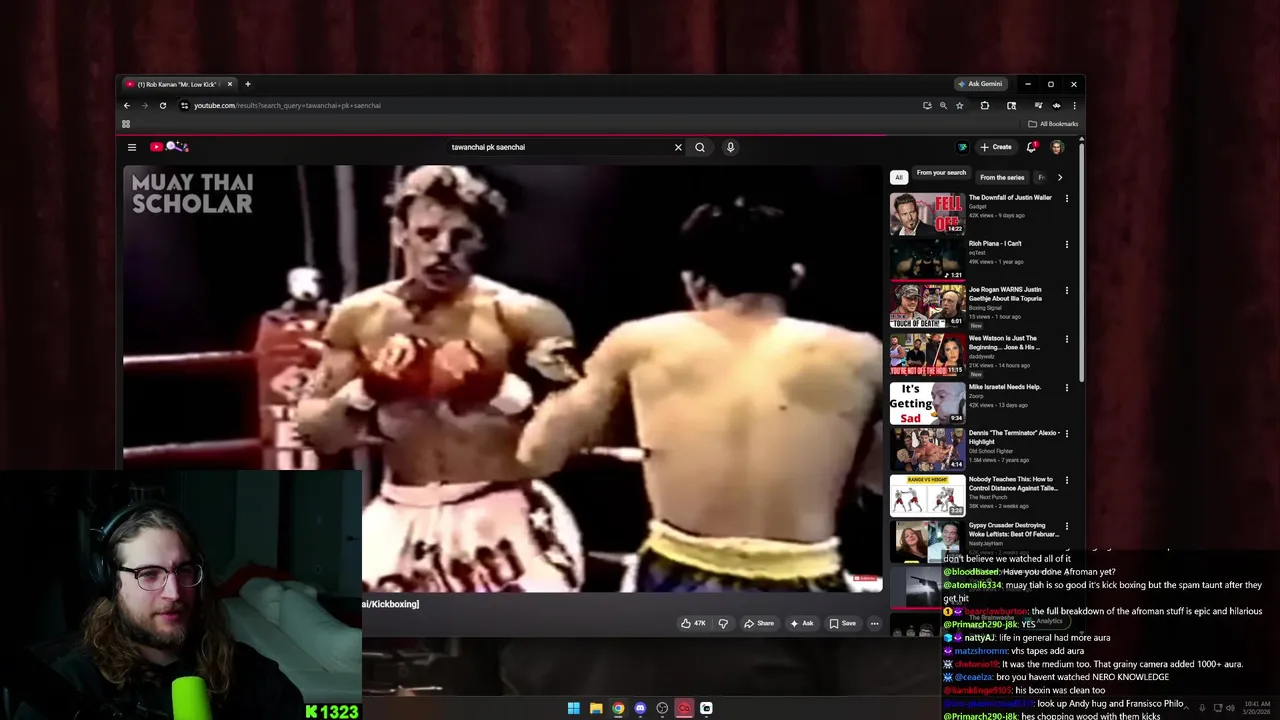Open the YouTube guide hamburger menu

(131, 147)
